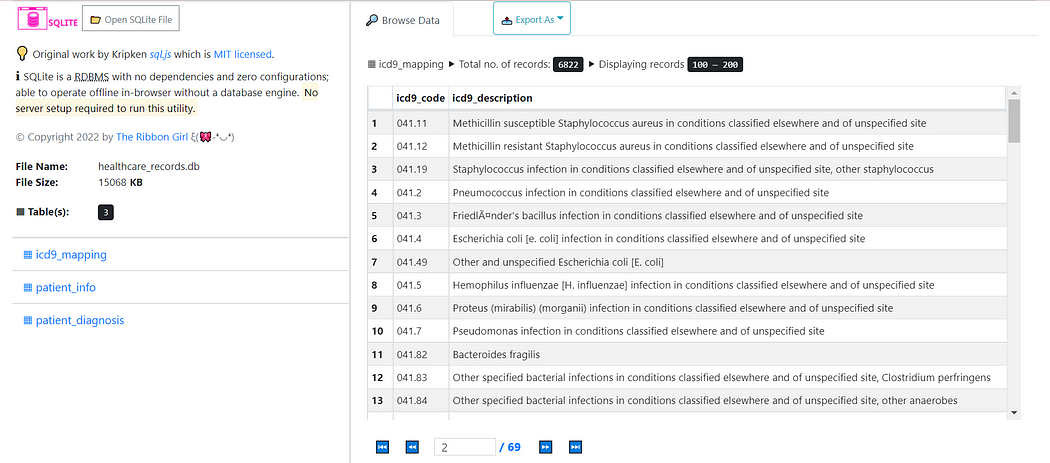Select the patient_diagnosis table
Image resolution: width=1050 pixels, height=463 pixels.
pos(80,320)
